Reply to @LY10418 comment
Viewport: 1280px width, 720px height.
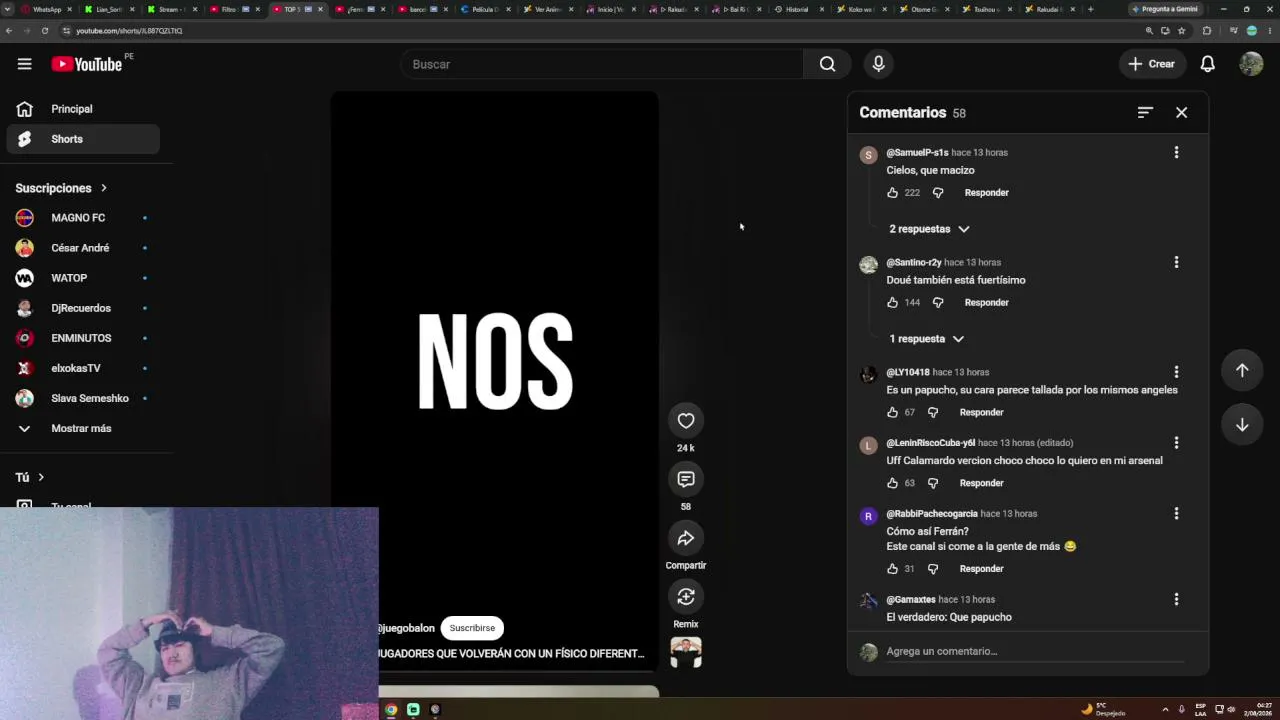coord(981,413)
